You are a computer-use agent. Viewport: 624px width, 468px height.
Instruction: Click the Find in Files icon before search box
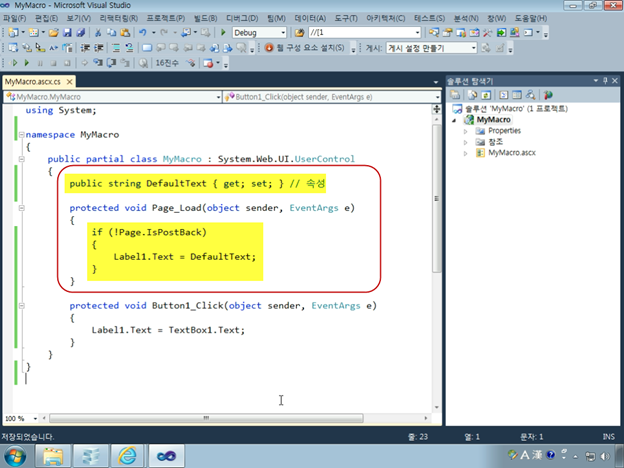300,33
